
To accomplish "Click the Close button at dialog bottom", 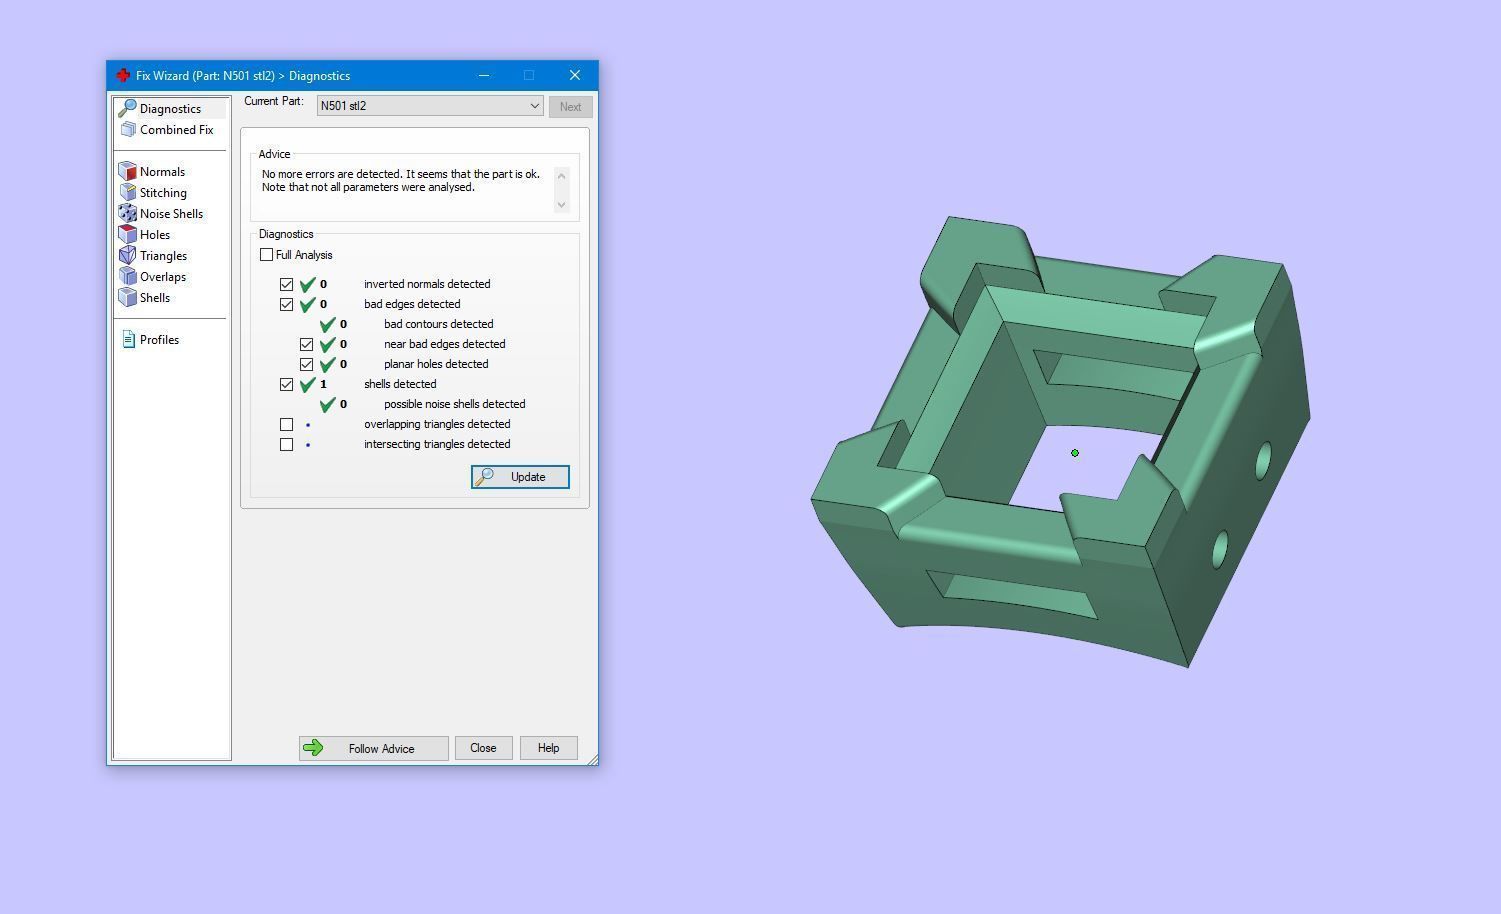I will tap(483, 748).
